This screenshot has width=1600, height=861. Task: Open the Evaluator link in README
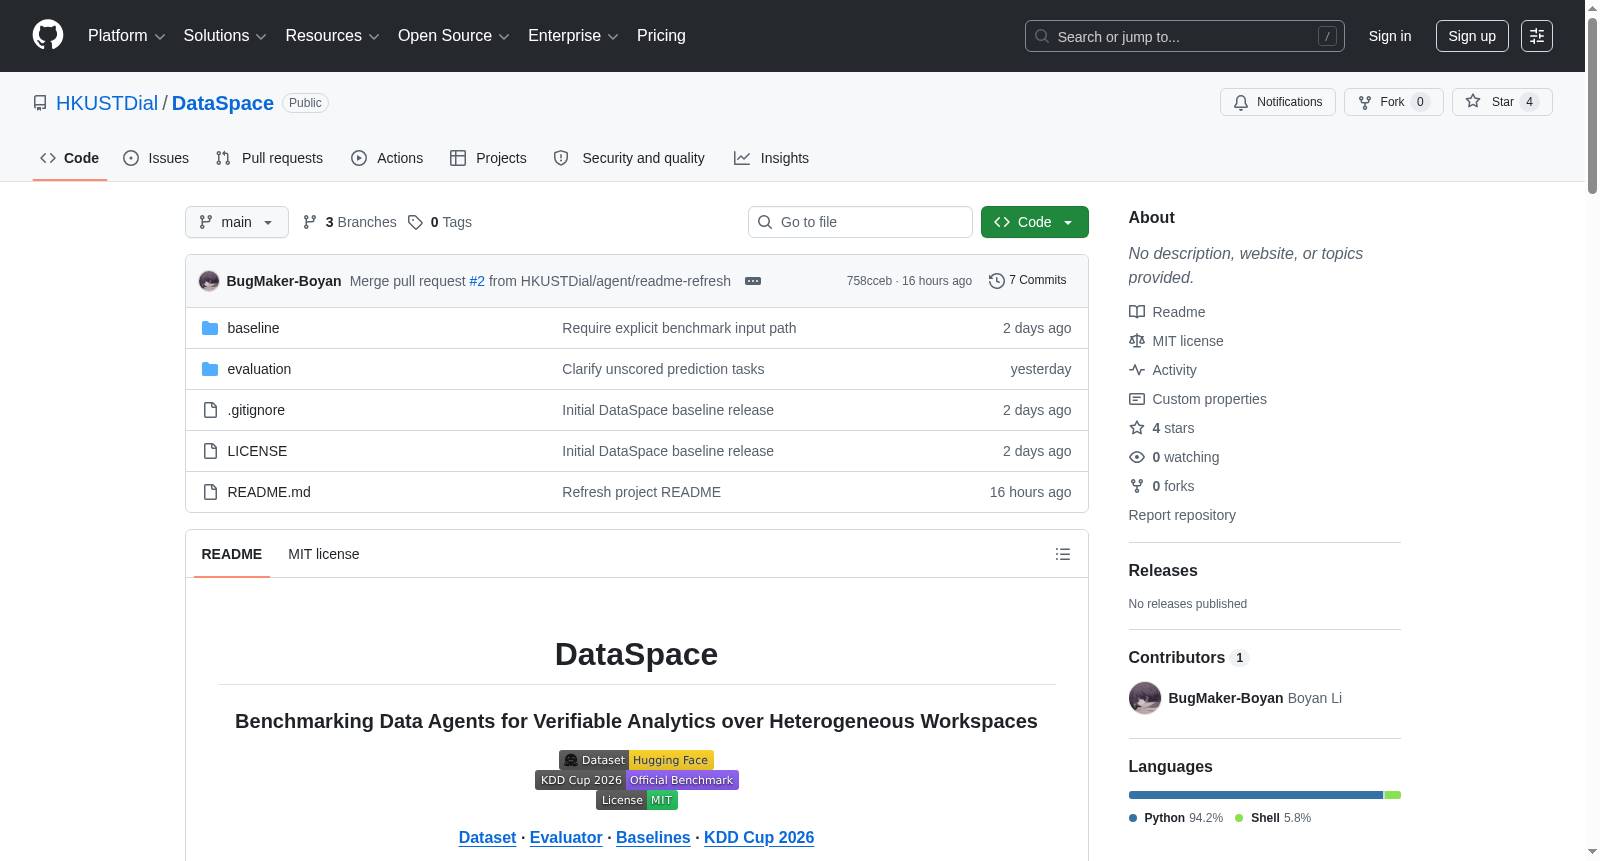coord(566,837)
